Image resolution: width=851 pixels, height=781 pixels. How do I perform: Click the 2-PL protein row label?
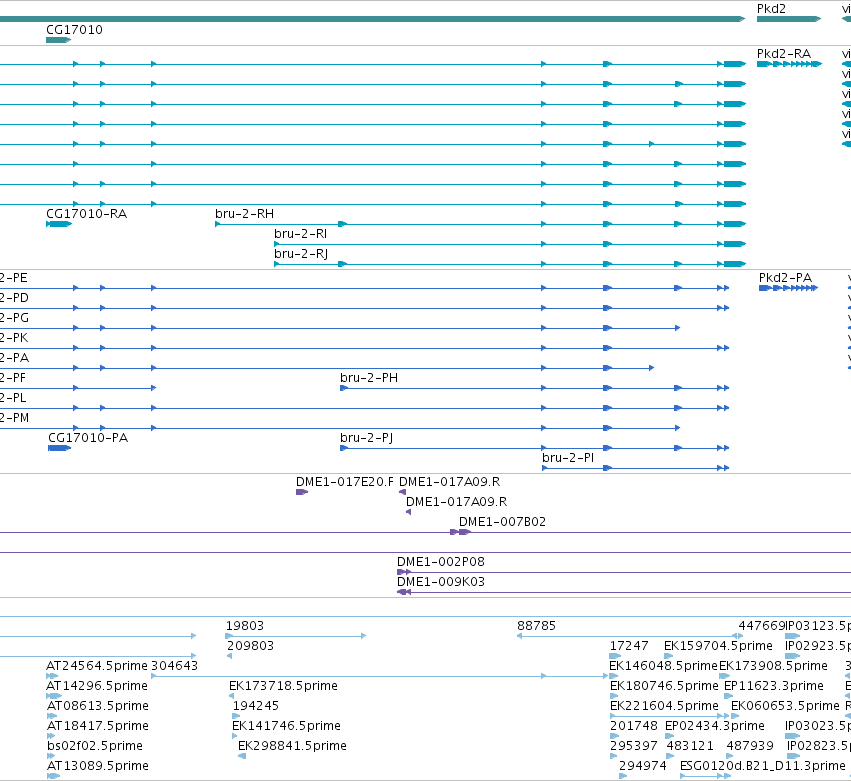point(13,398)
